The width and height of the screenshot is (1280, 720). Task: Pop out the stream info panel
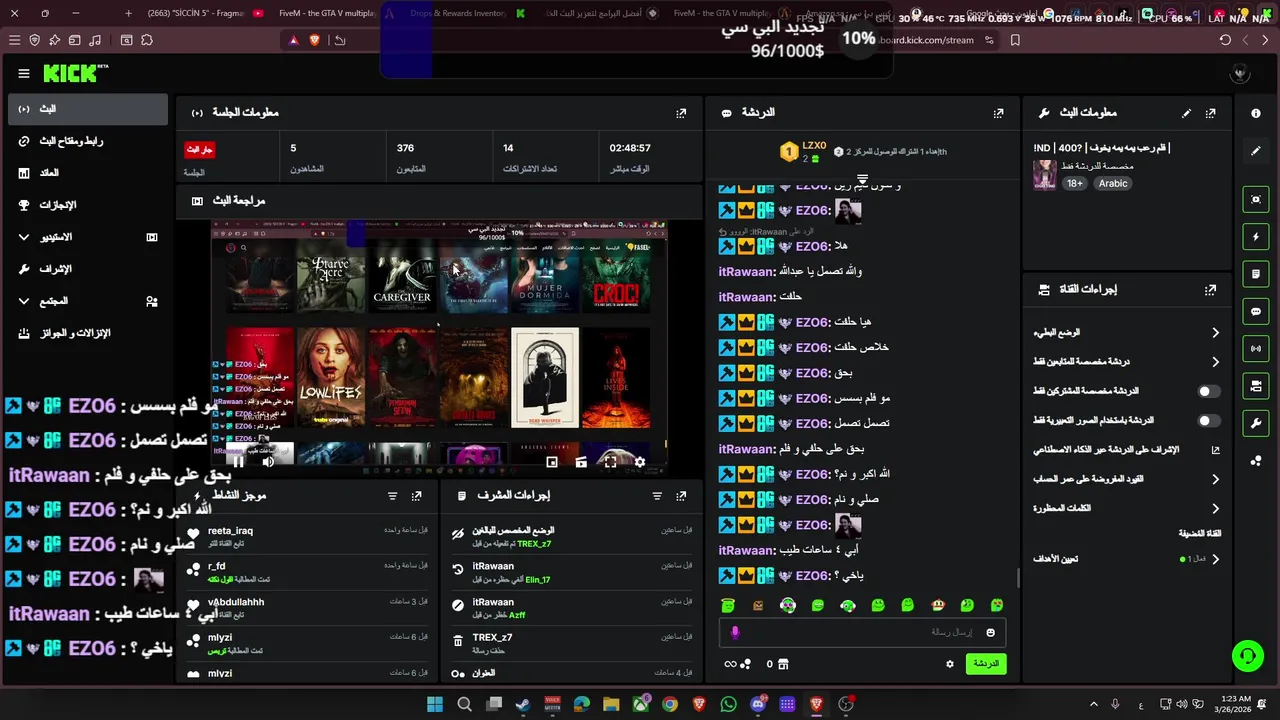(x=1211, y=113)
